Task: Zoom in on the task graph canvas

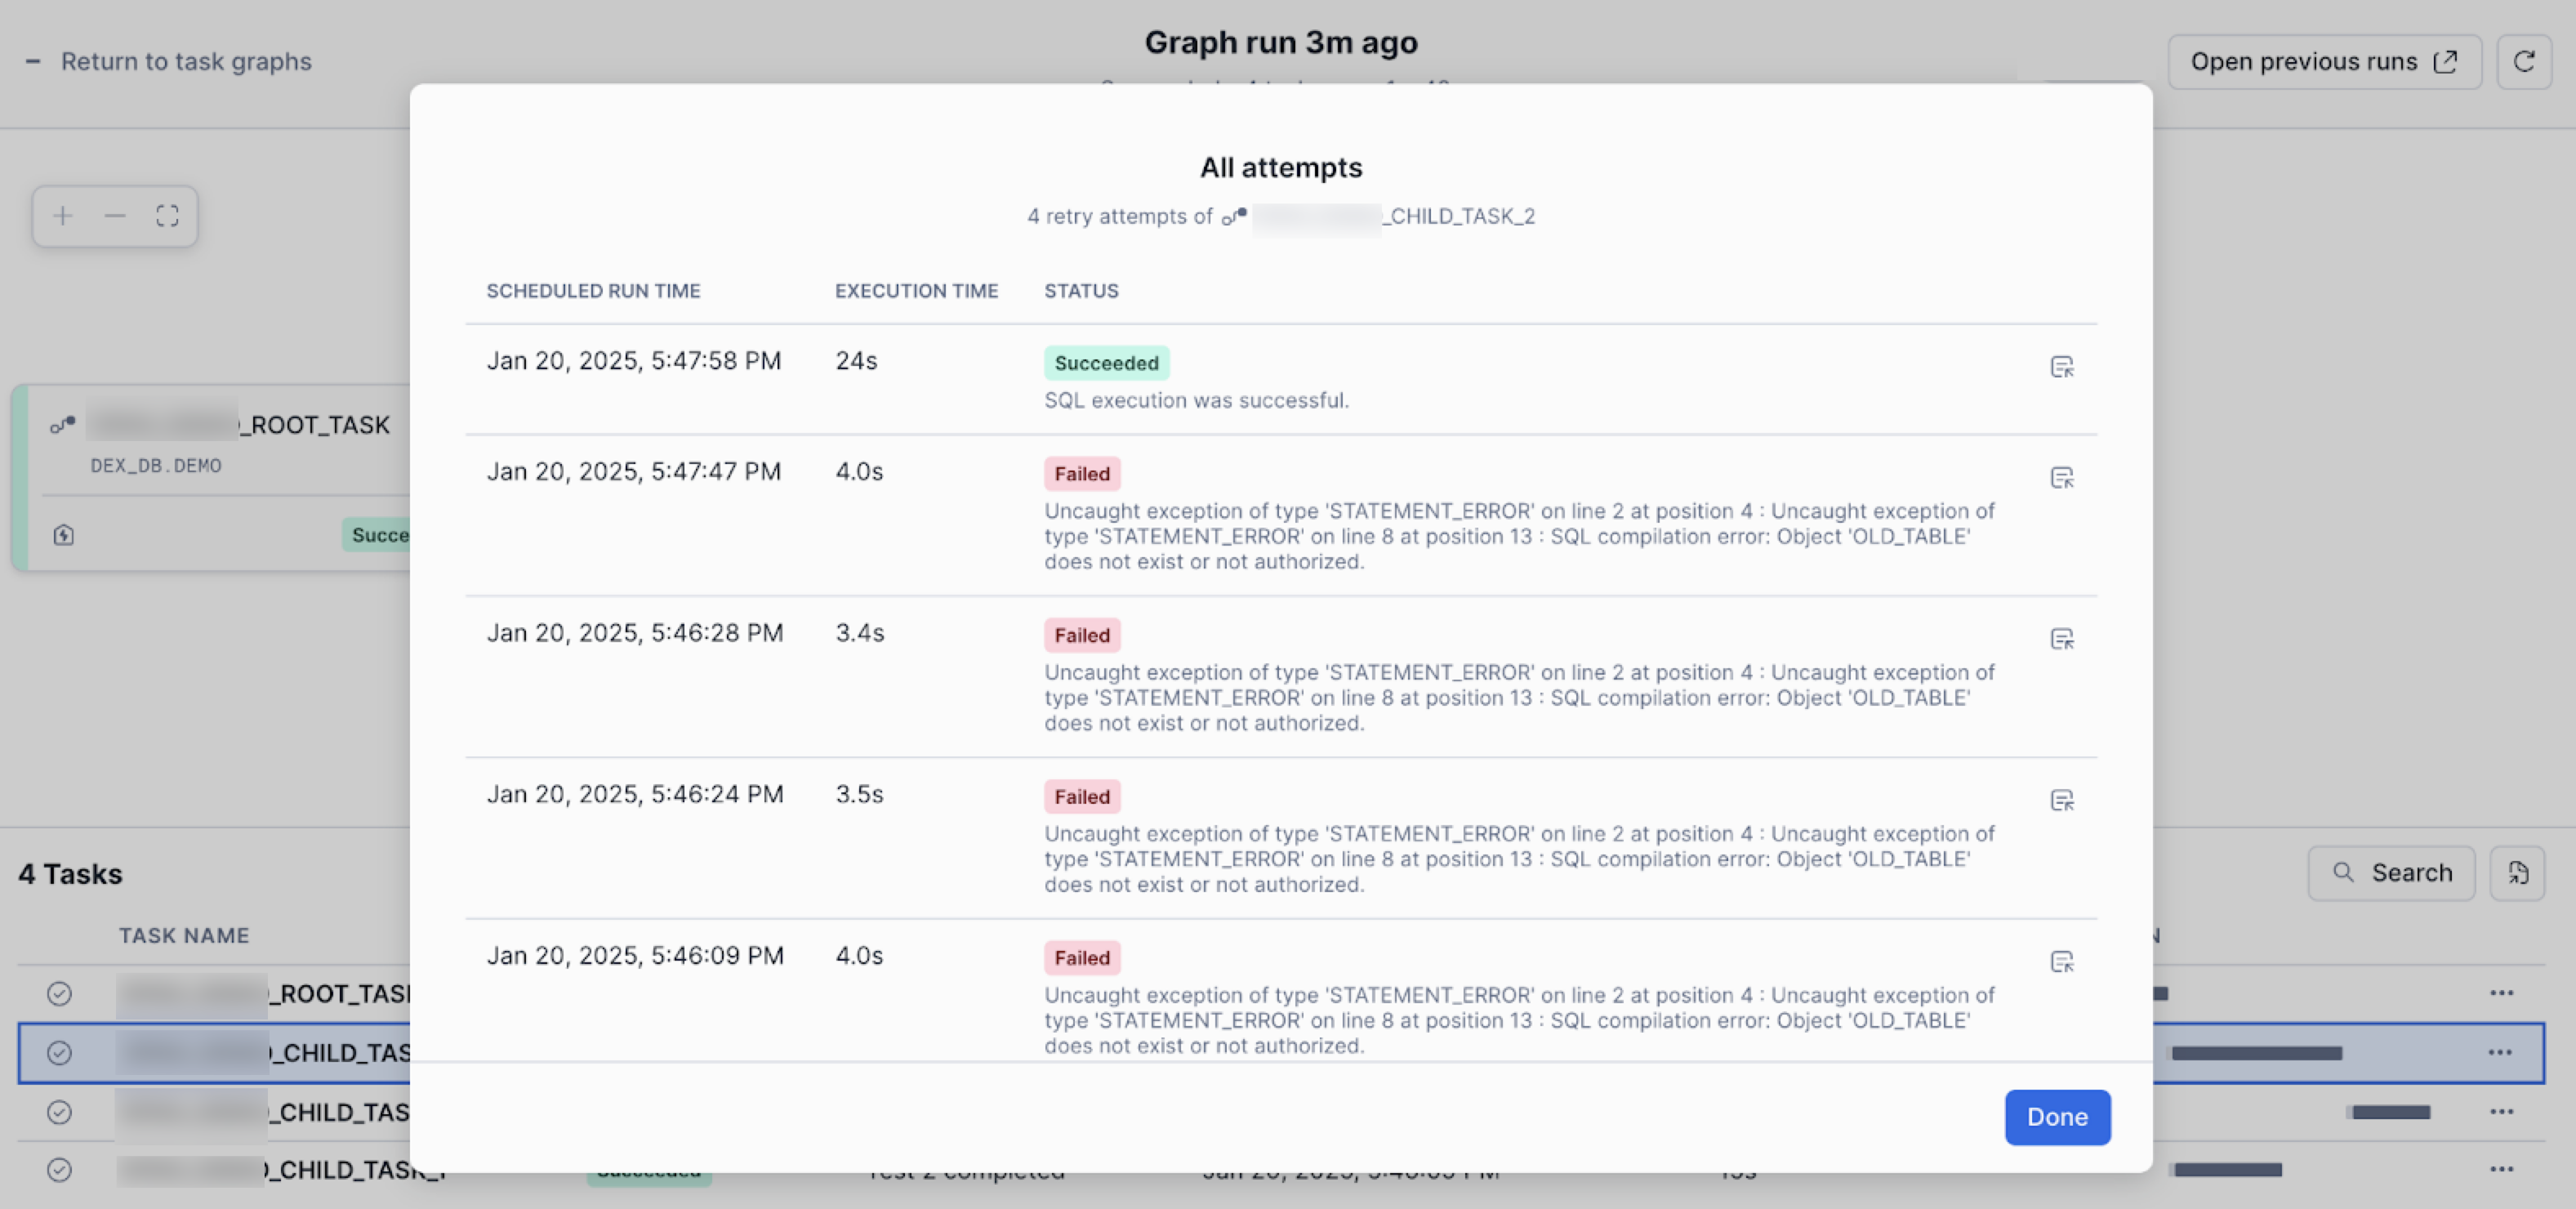Action: pos(62,216)
